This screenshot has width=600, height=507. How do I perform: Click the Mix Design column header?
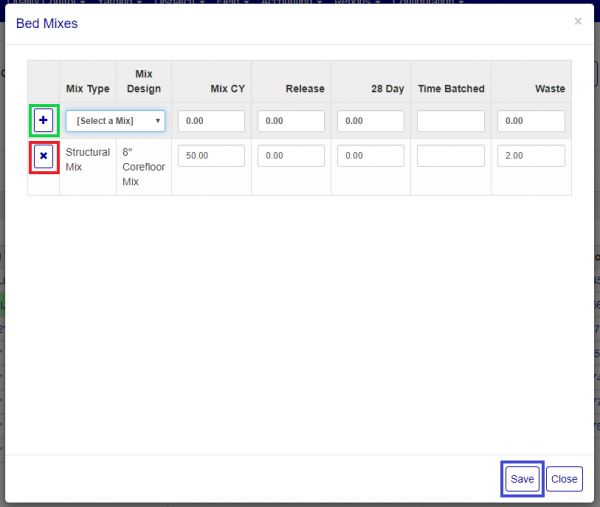(x=144, y=81)
